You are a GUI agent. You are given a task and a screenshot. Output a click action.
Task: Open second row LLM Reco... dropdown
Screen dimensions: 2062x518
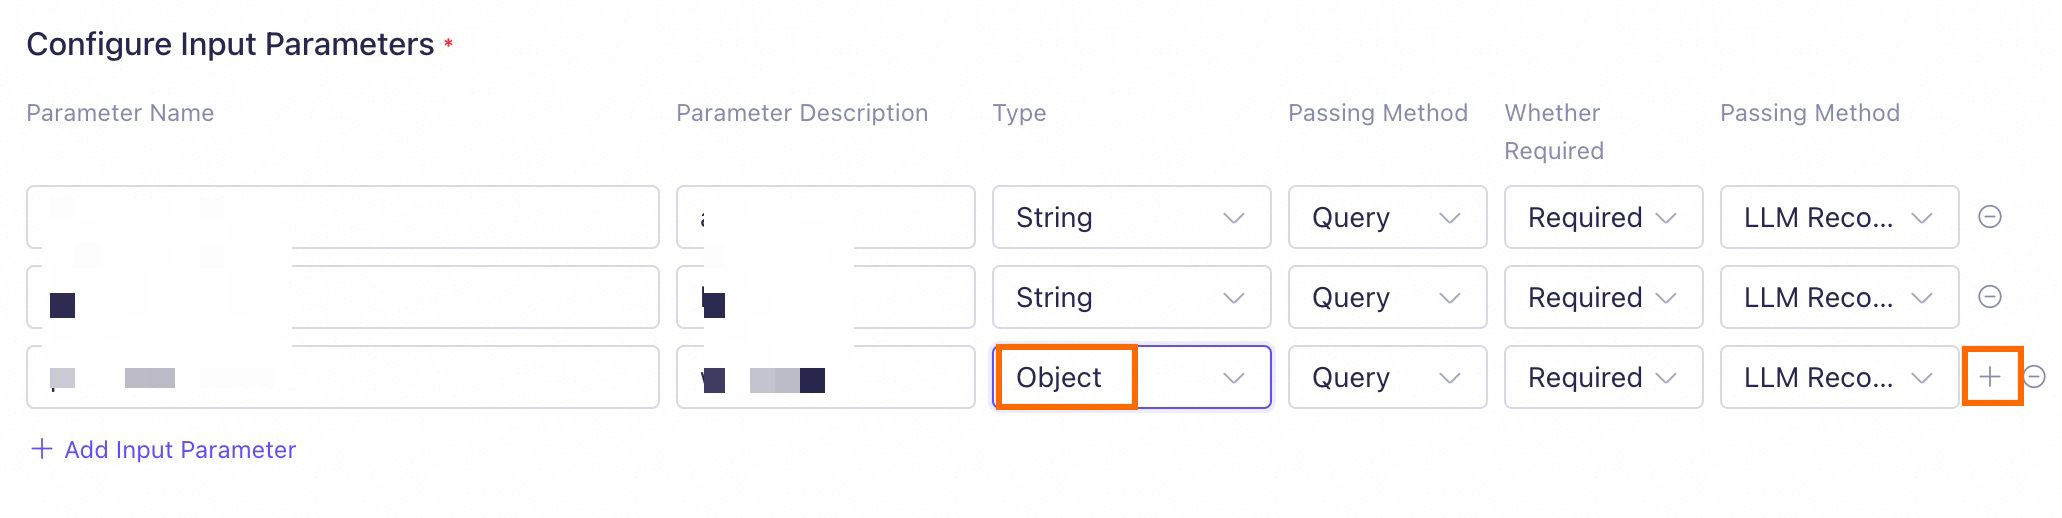pyautogui.click(x=1839, y=297)
